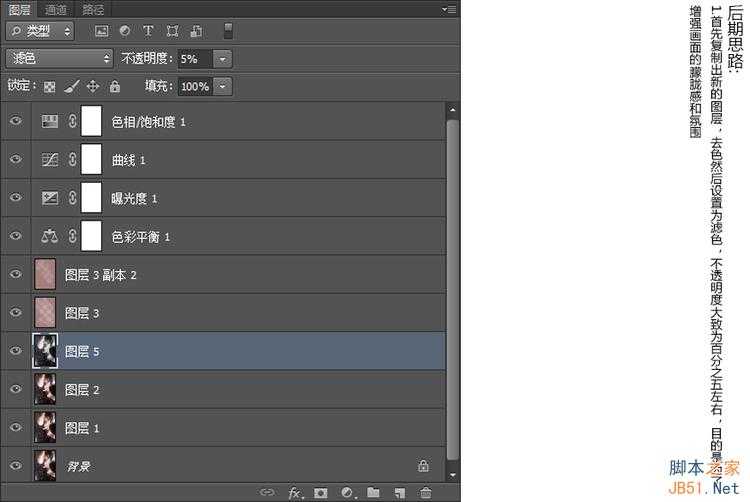Click the pixel layer filter icon
750x502 pixels.
(x=103, y=32)
